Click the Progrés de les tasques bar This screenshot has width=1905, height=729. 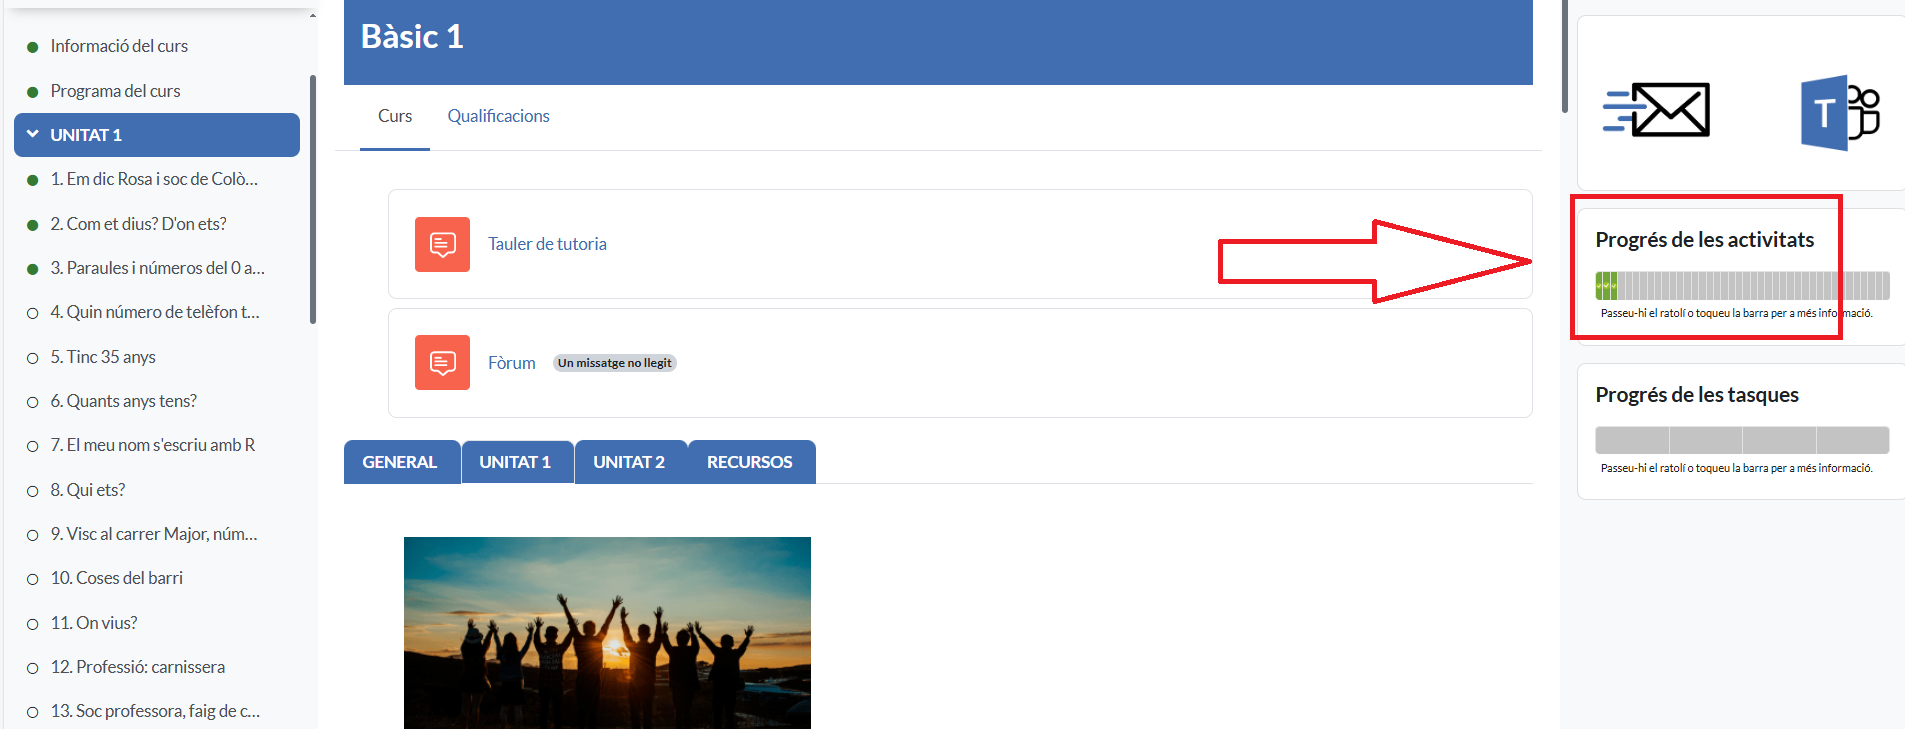point(1741,440)
